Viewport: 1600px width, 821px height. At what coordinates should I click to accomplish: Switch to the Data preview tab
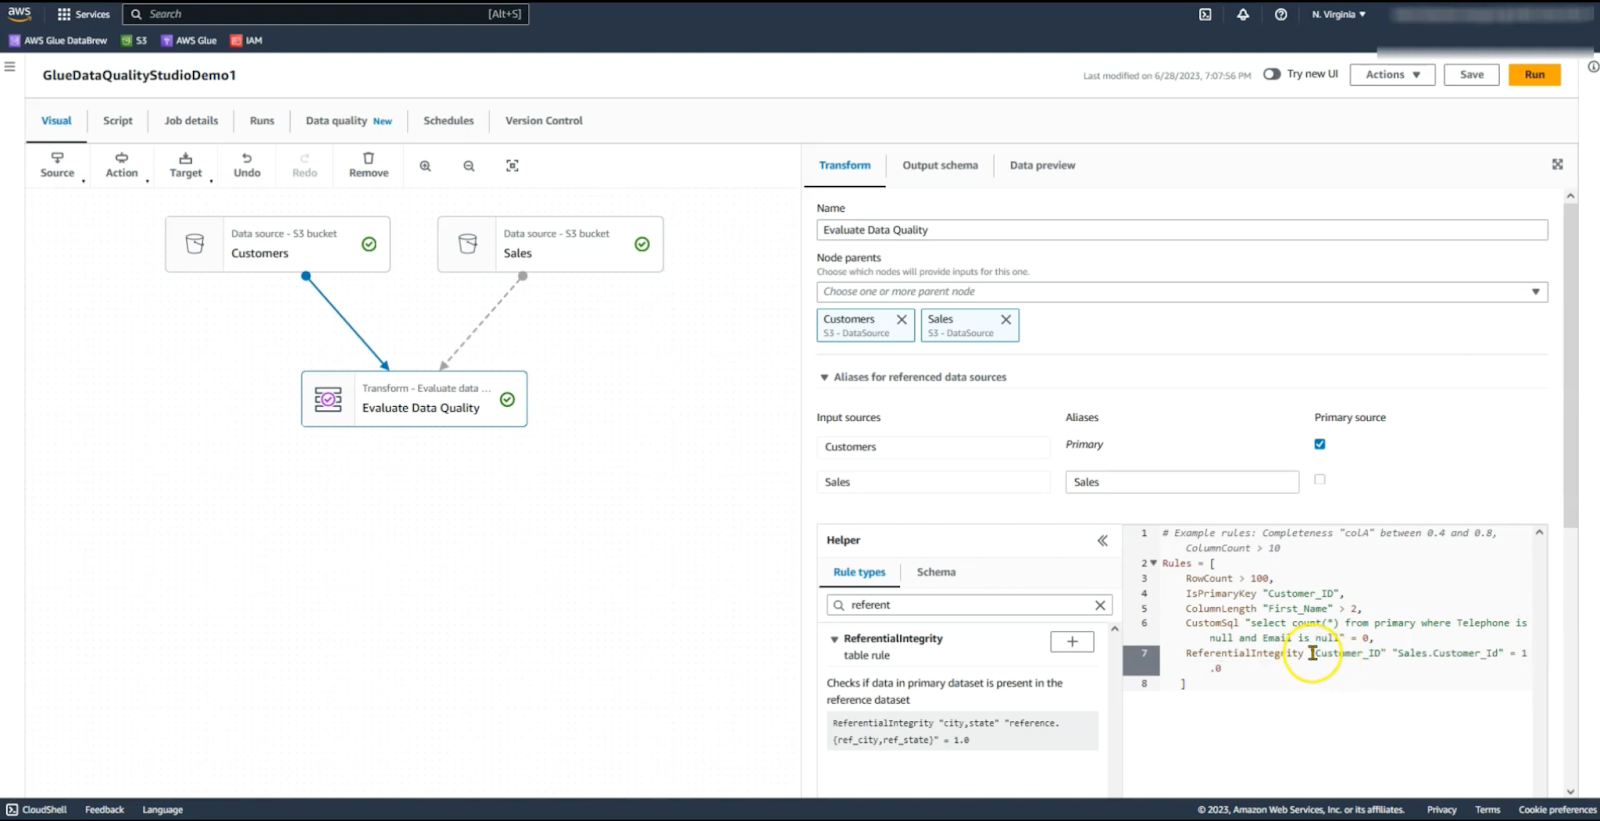click(x=1042, y=166)
